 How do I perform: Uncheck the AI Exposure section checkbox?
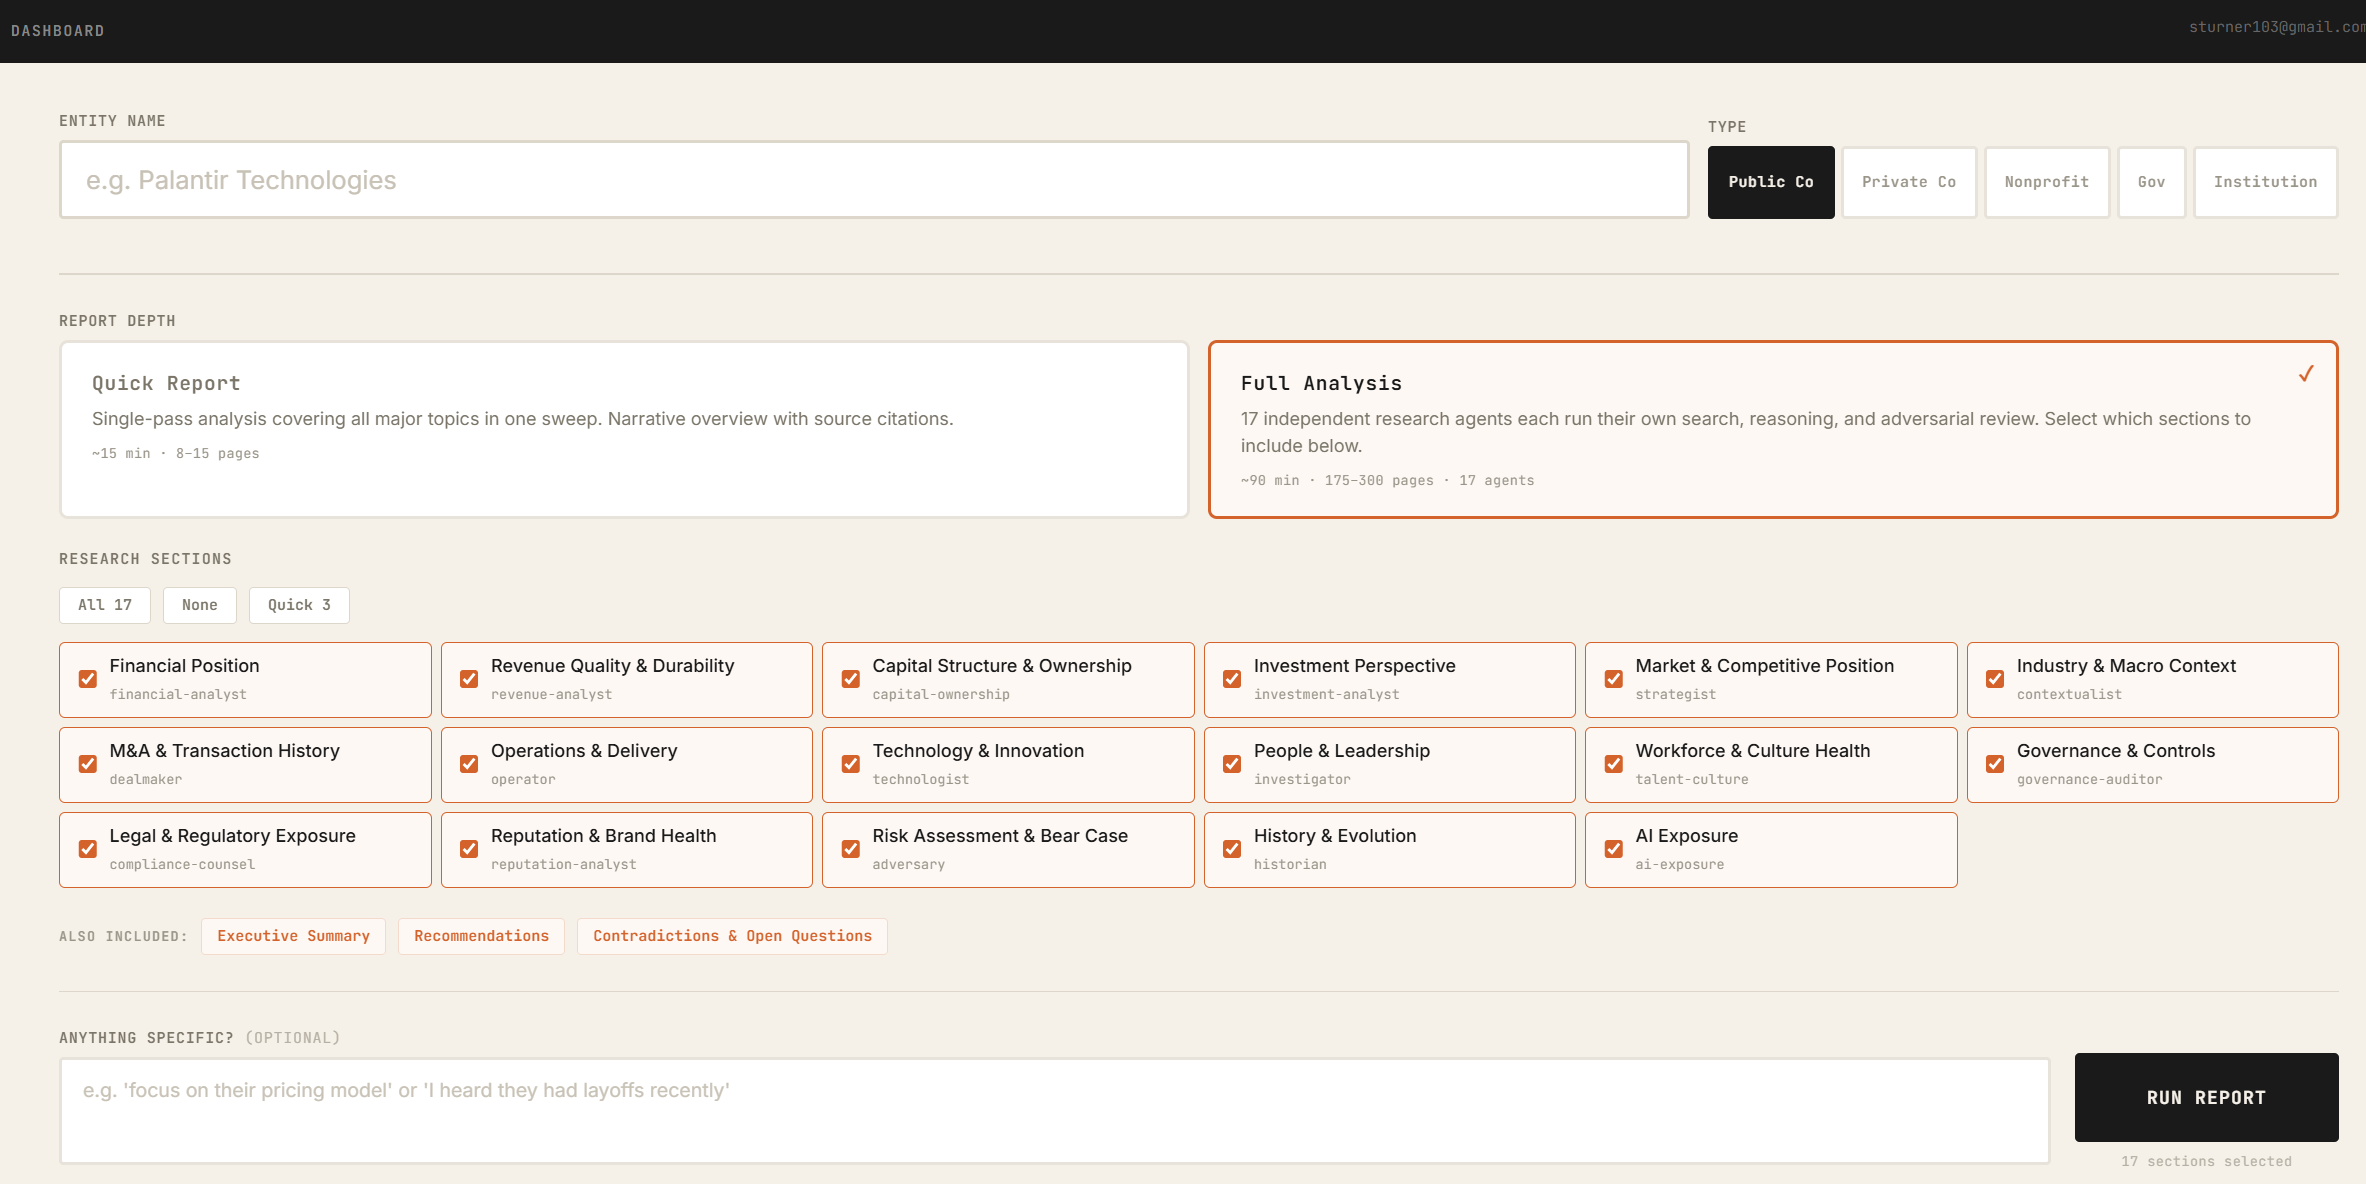tap(1613, 849)
